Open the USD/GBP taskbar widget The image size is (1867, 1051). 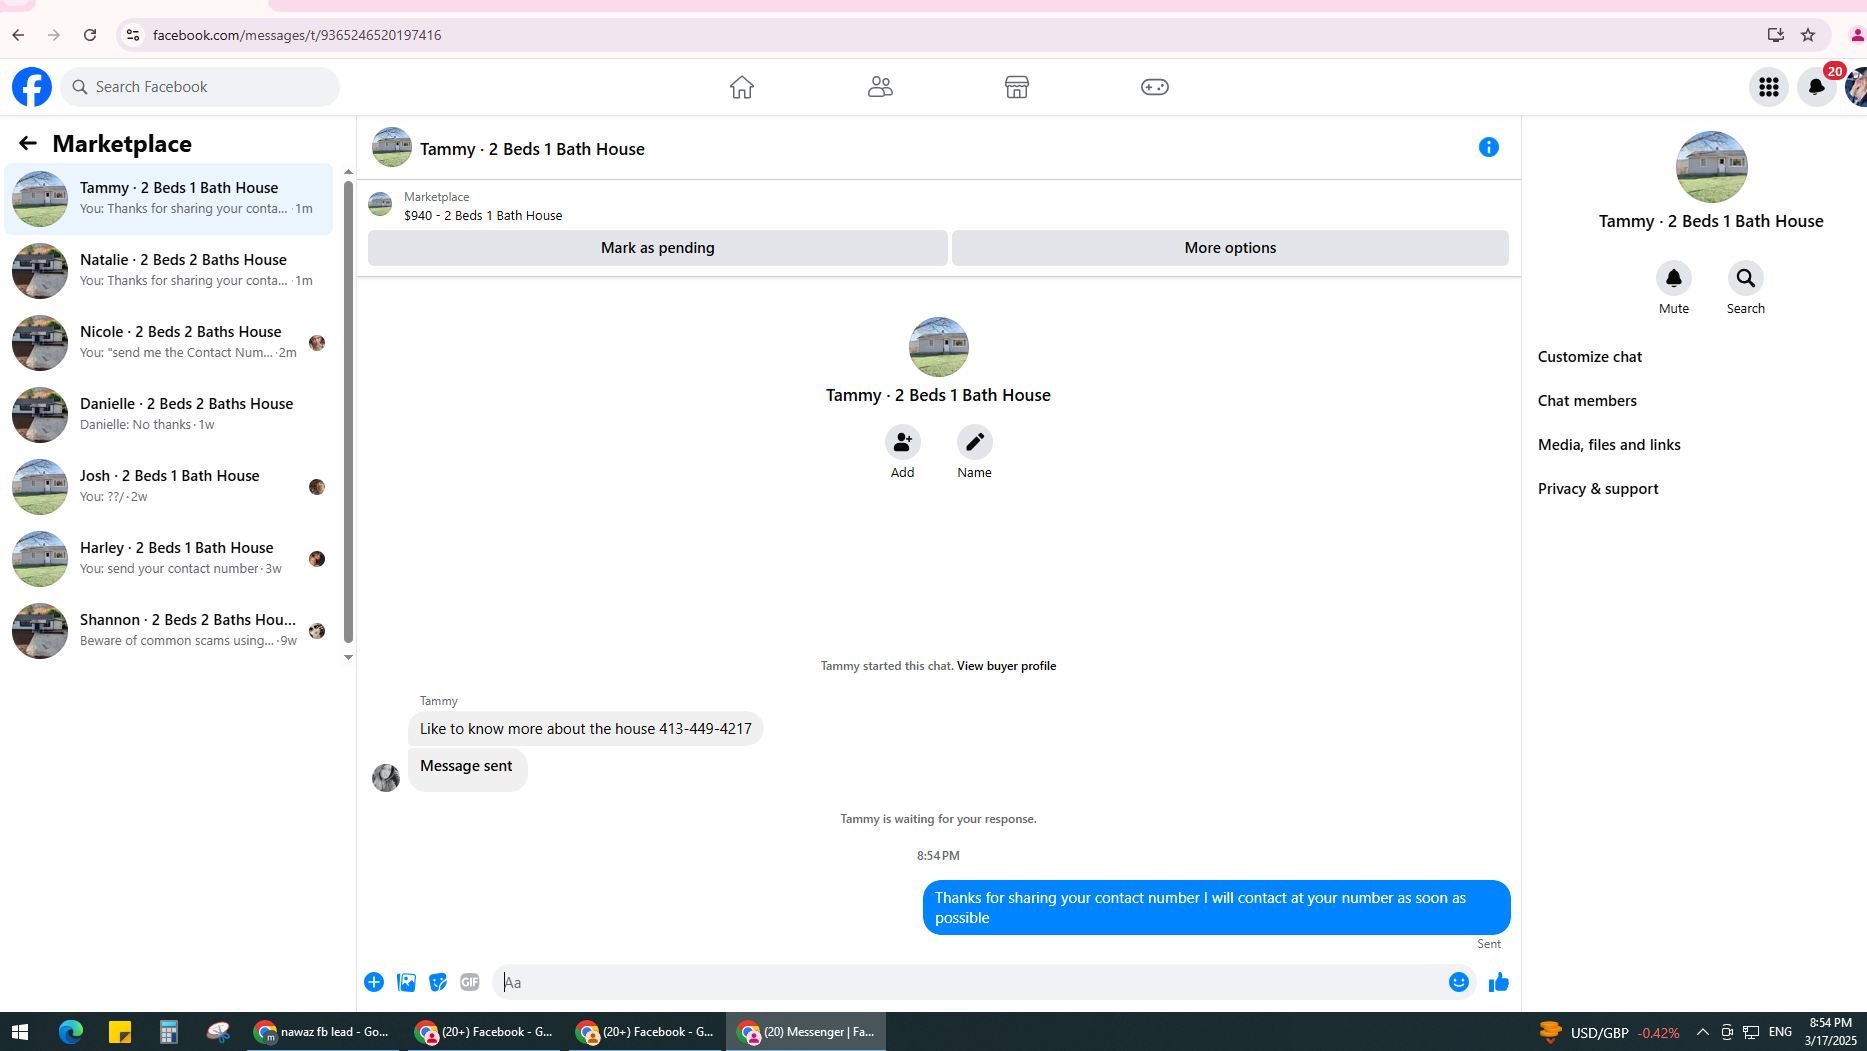pyautogui.click(x=1608, y=1032)
